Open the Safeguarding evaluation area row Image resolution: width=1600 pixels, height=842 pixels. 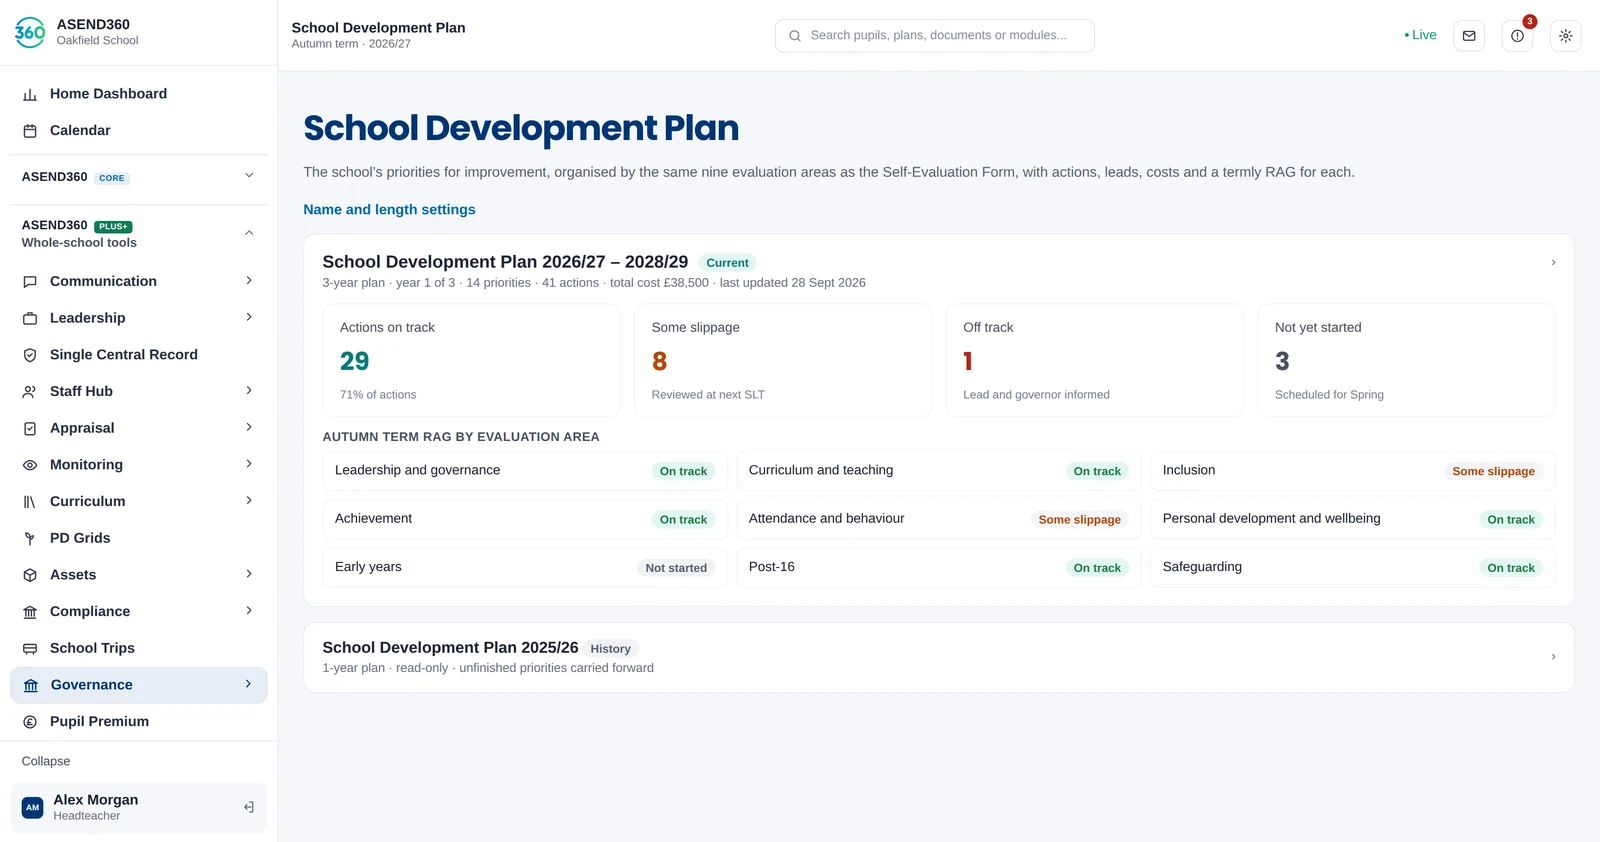(1352, 568)
